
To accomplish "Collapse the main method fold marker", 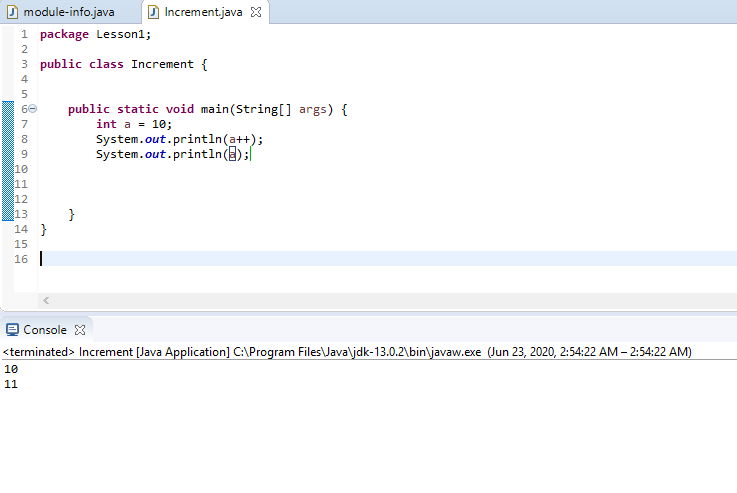I will pyautogui.click(x=32, y=109).
